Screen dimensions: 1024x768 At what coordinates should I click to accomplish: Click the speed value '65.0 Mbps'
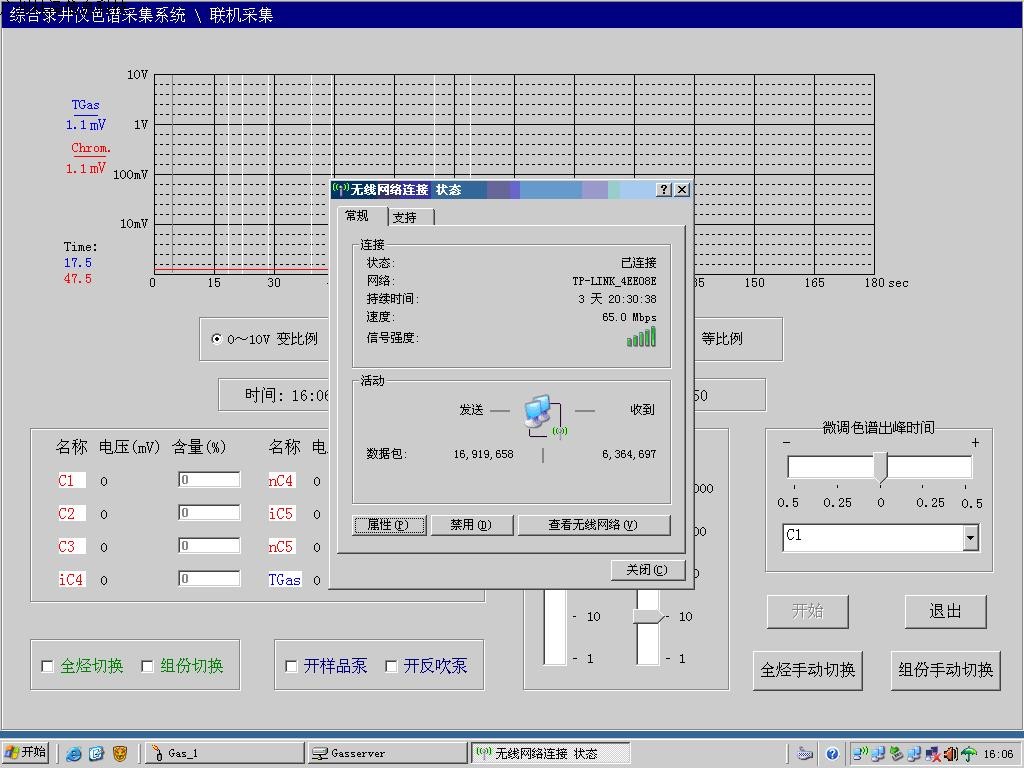630,317
